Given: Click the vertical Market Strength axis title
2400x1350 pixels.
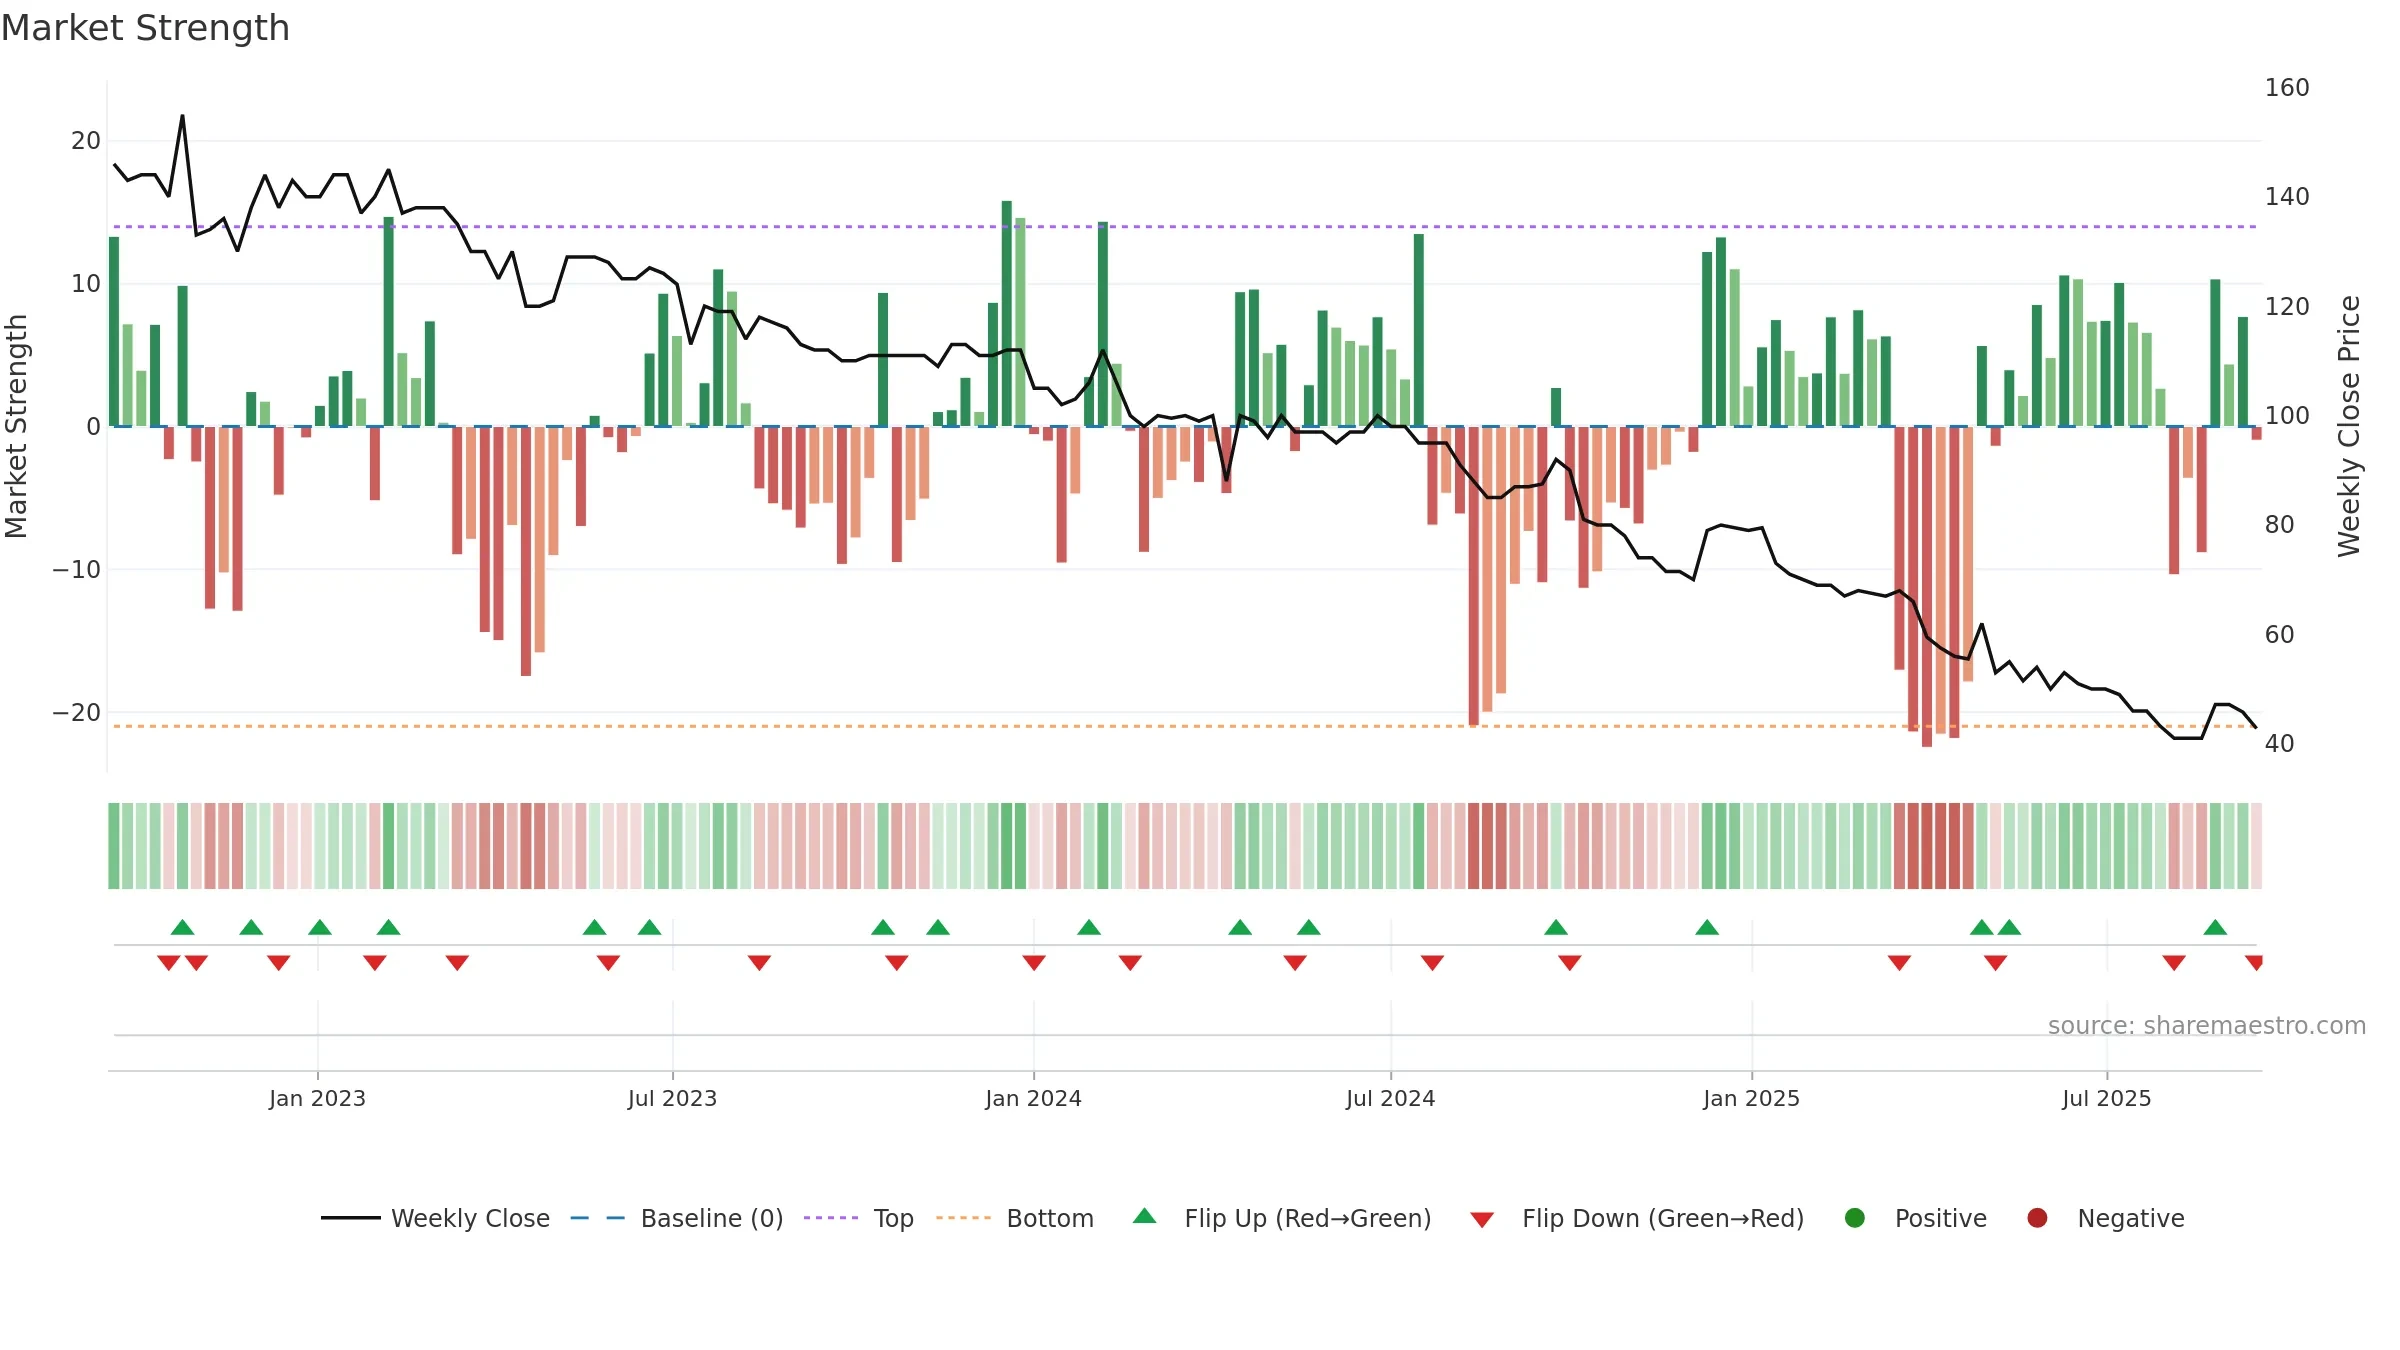Looking at the screenshot, I should click(x=16, y=426).
